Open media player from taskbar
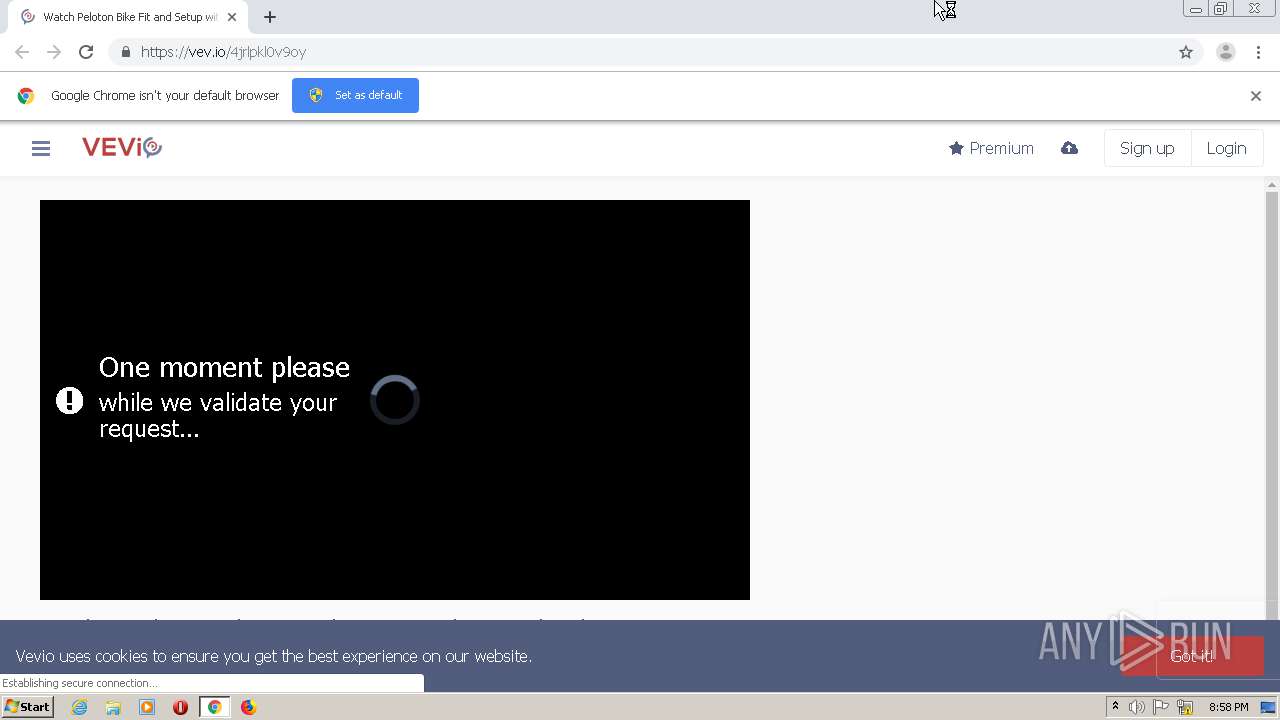1280x720 pixels. [x=147, y=707]
